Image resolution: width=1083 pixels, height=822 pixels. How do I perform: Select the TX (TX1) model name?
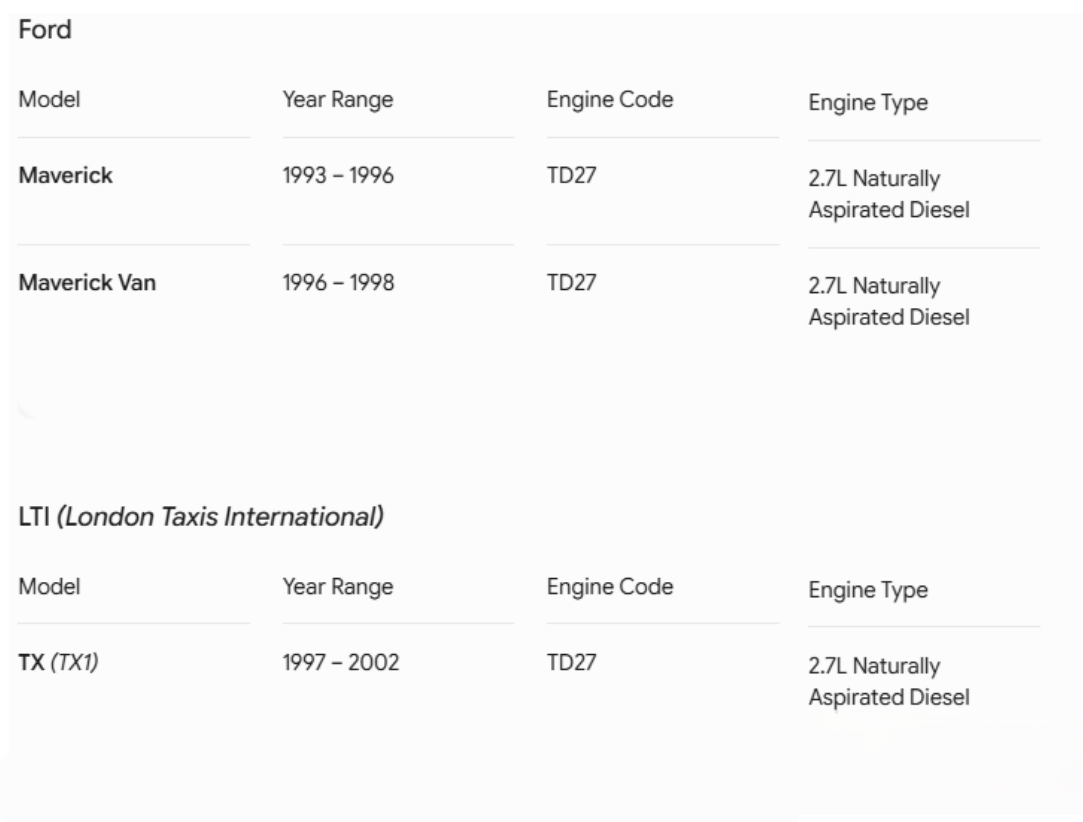click(x=59, y=662)
